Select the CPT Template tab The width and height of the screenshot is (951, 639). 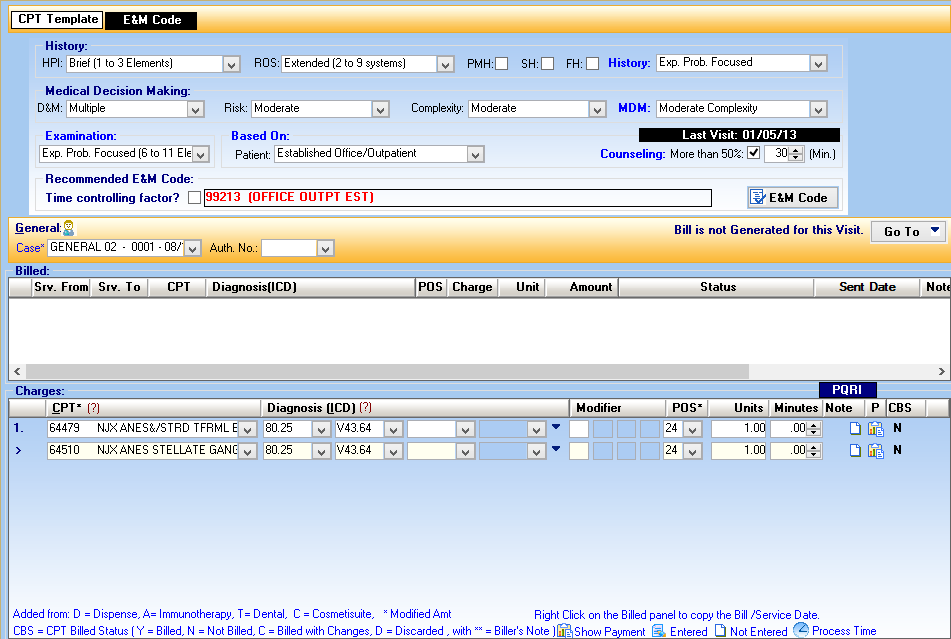pos(56,18)
